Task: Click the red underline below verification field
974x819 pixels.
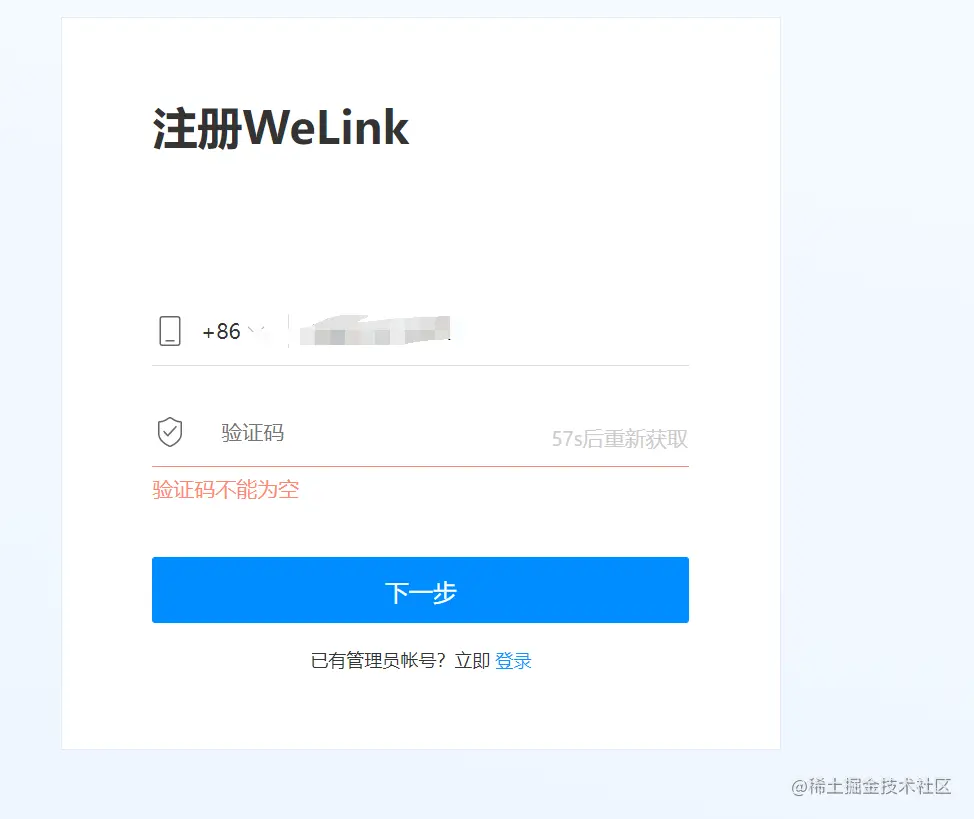Action: (420, 466)
